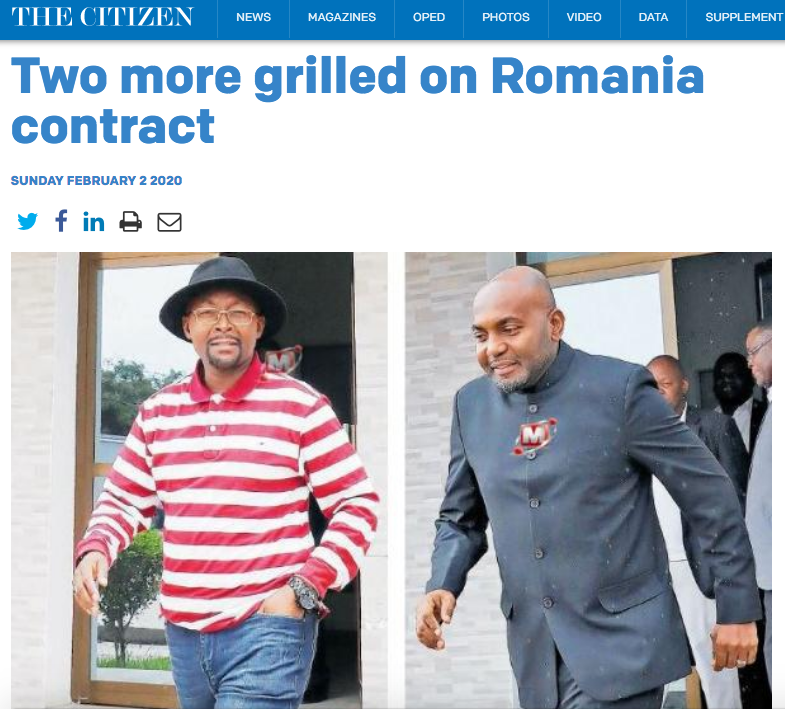Image resolution: width=785 pixels, height=709 pixels.
Task: Share article on Facebook
Action: coord(61,221)
